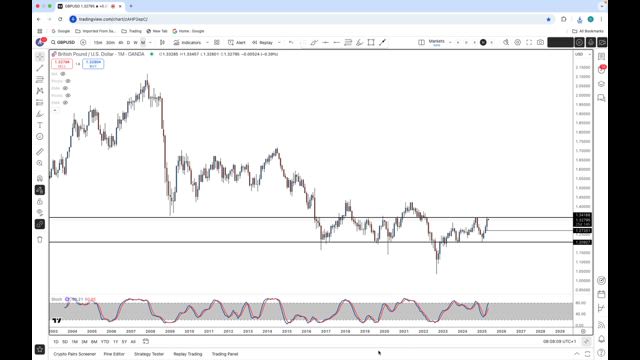Open the calendar icon in right sidebar

pyautogui.click(x=601, y=294)
